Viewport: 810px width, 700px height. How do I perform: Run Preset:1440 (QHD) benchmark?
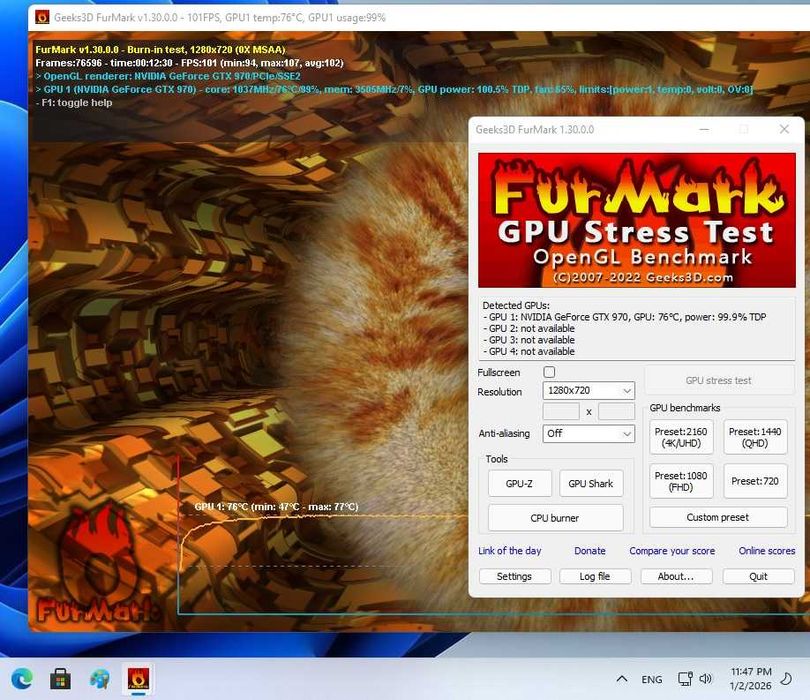tap(755, 437)
